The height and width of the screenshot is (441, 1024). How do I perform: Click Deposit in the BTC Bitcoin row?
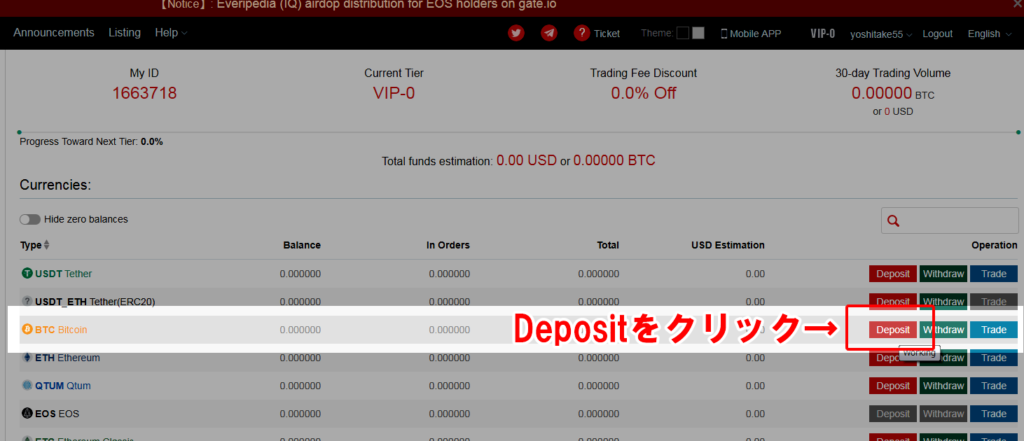893,330
